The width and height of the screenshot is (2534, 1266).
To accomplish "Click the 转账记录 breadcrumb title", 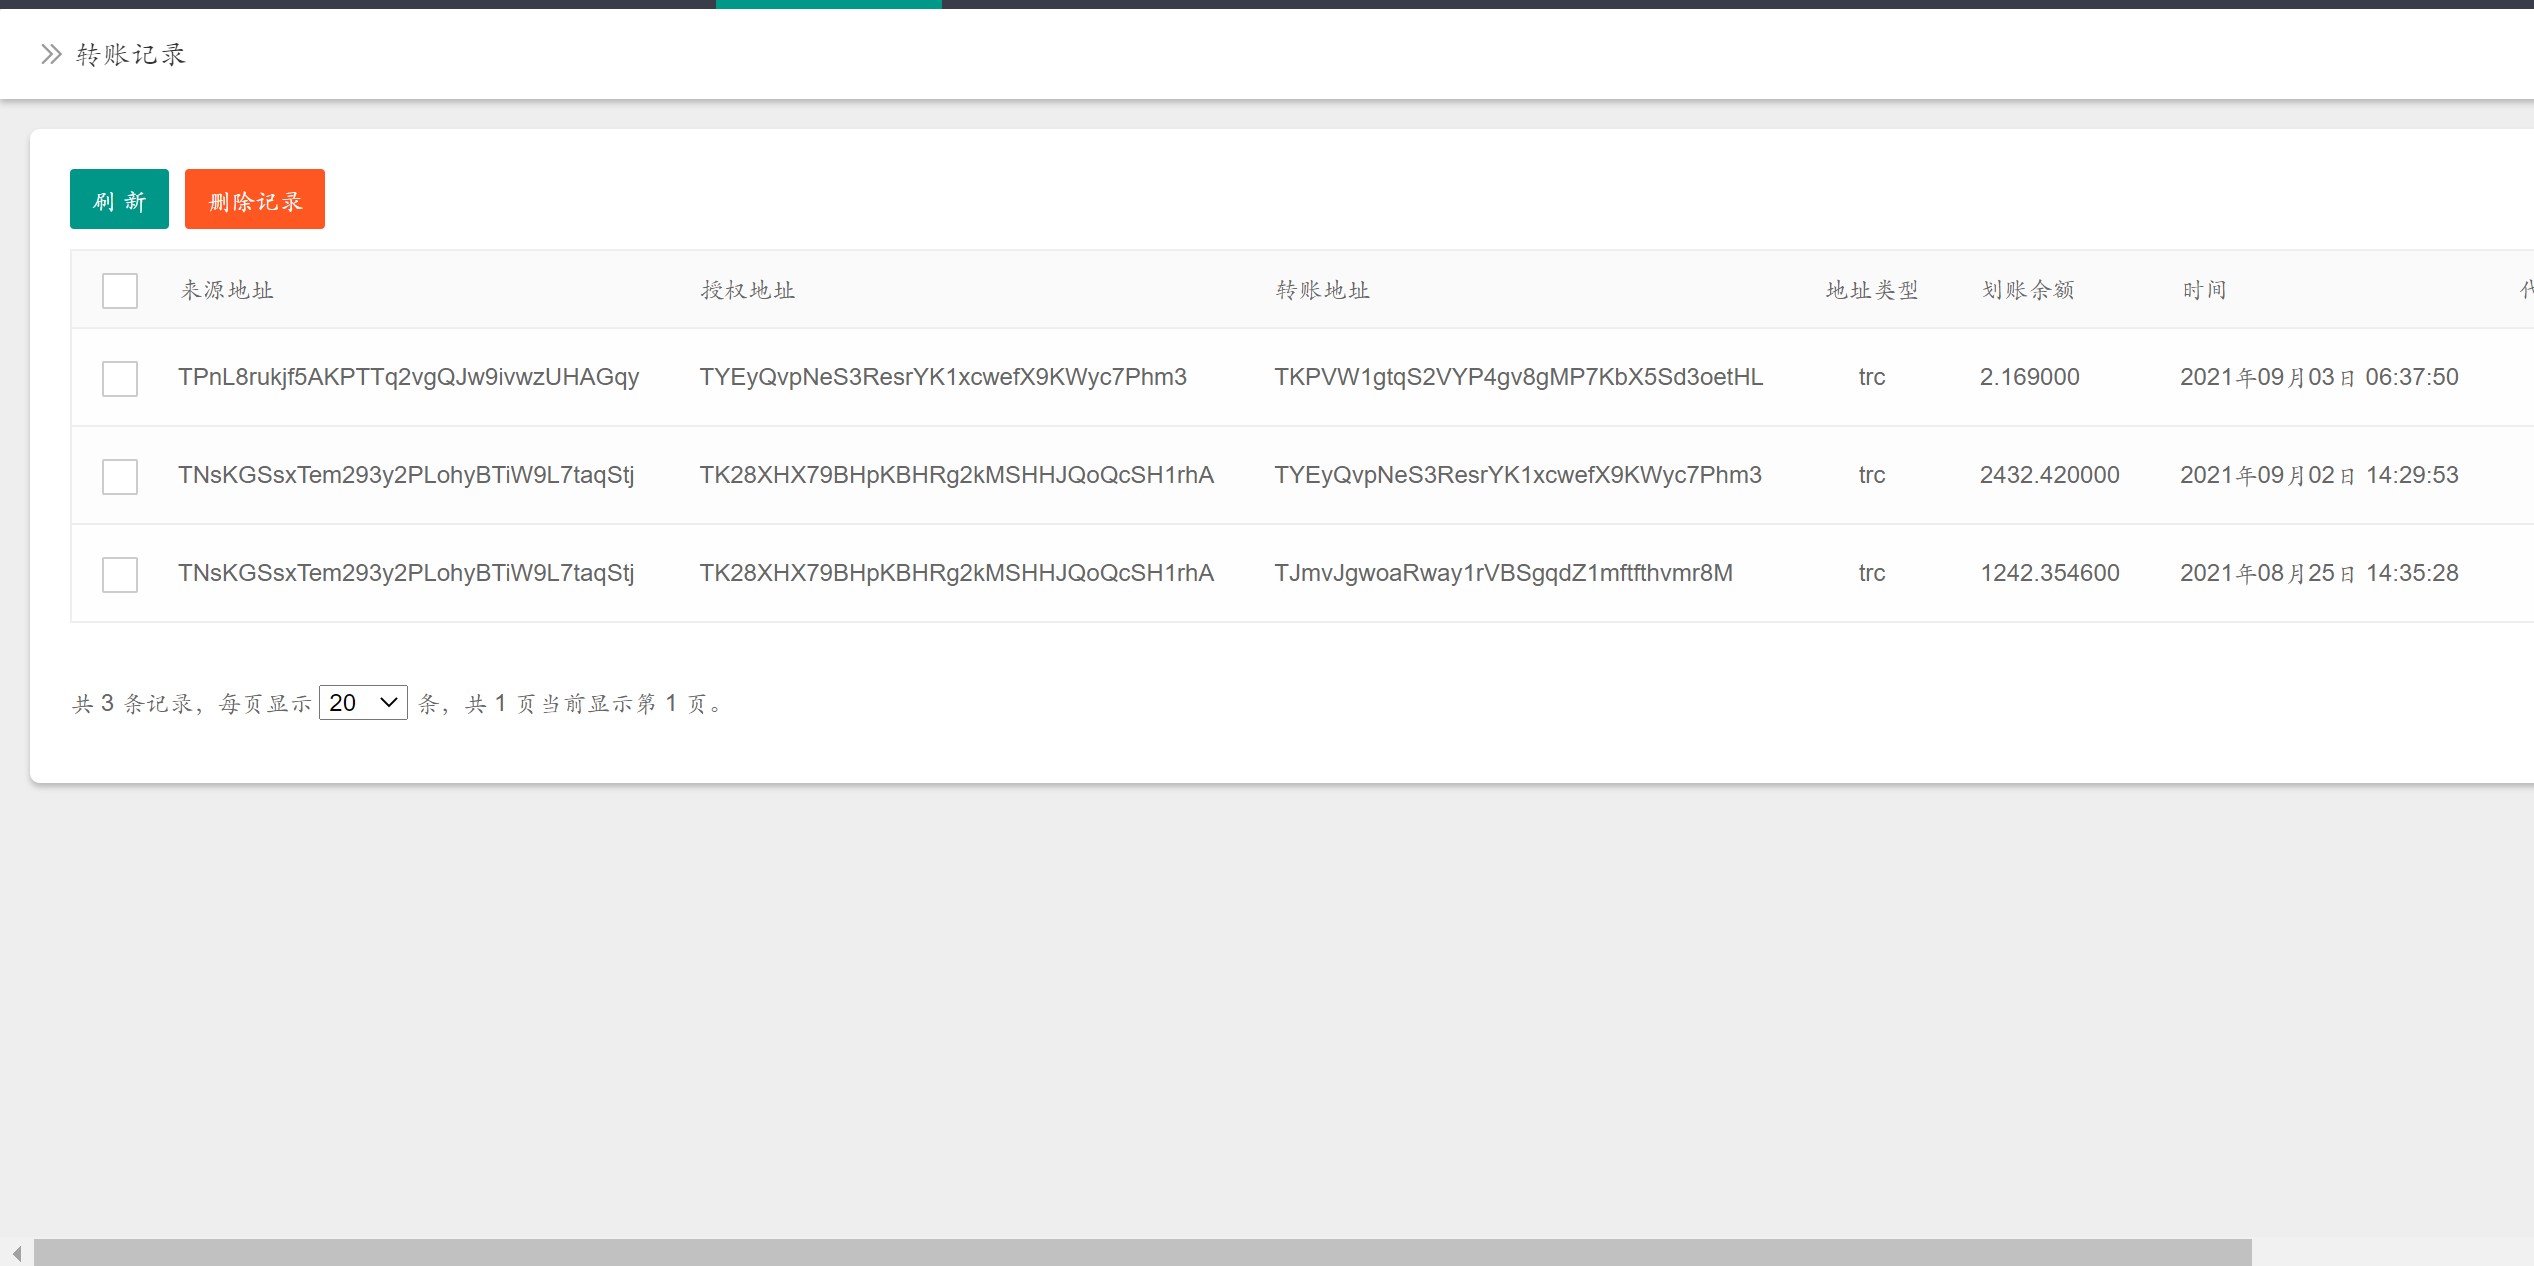I will (131, 54).
